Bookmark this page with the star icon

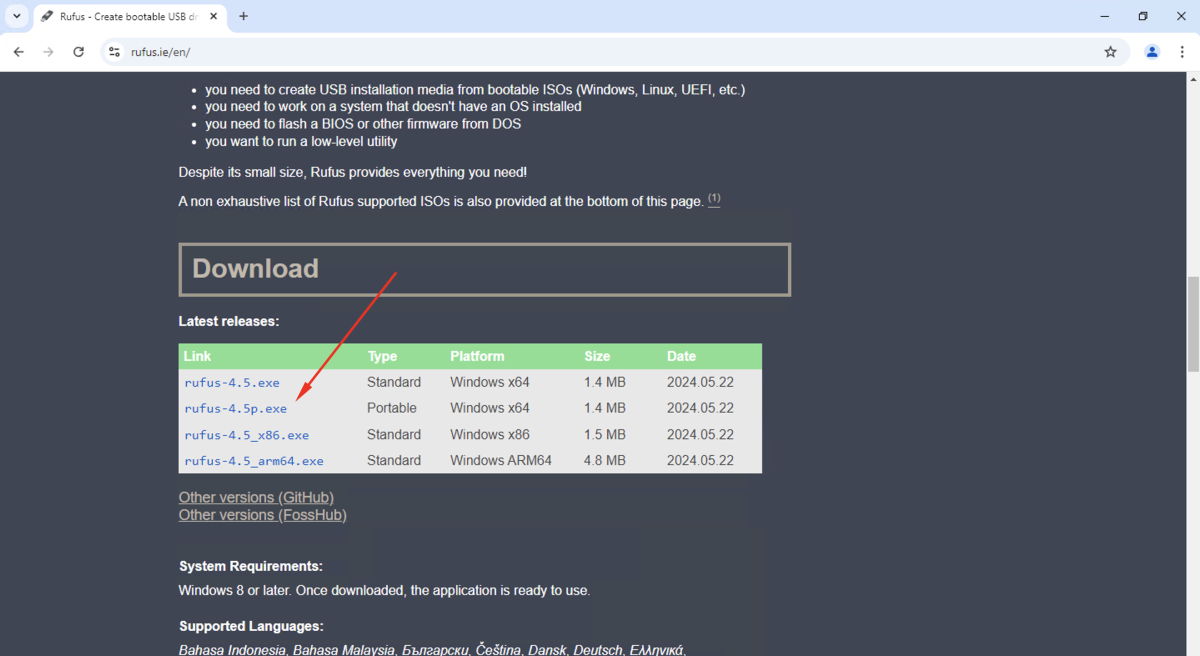[x=1110, y=52]
